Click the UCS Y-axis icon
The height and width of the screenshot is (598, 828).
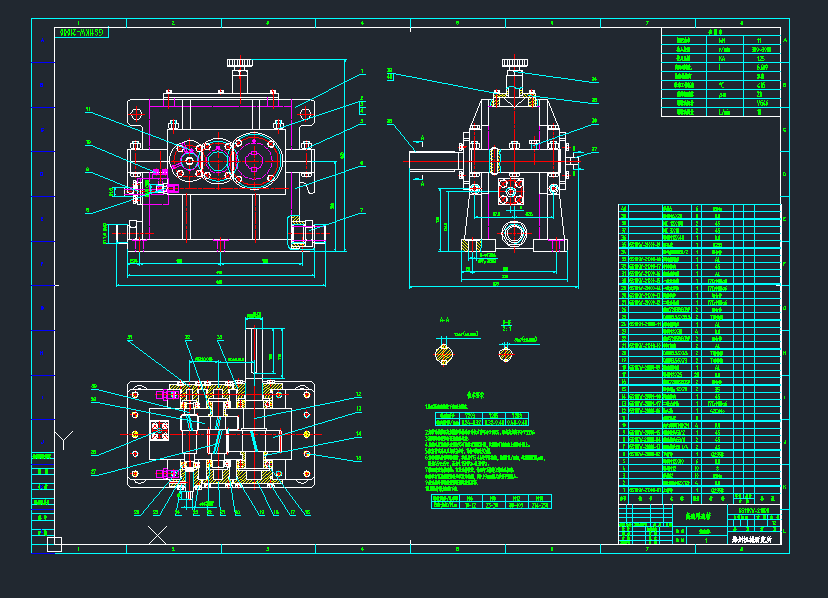click(64, 440)
